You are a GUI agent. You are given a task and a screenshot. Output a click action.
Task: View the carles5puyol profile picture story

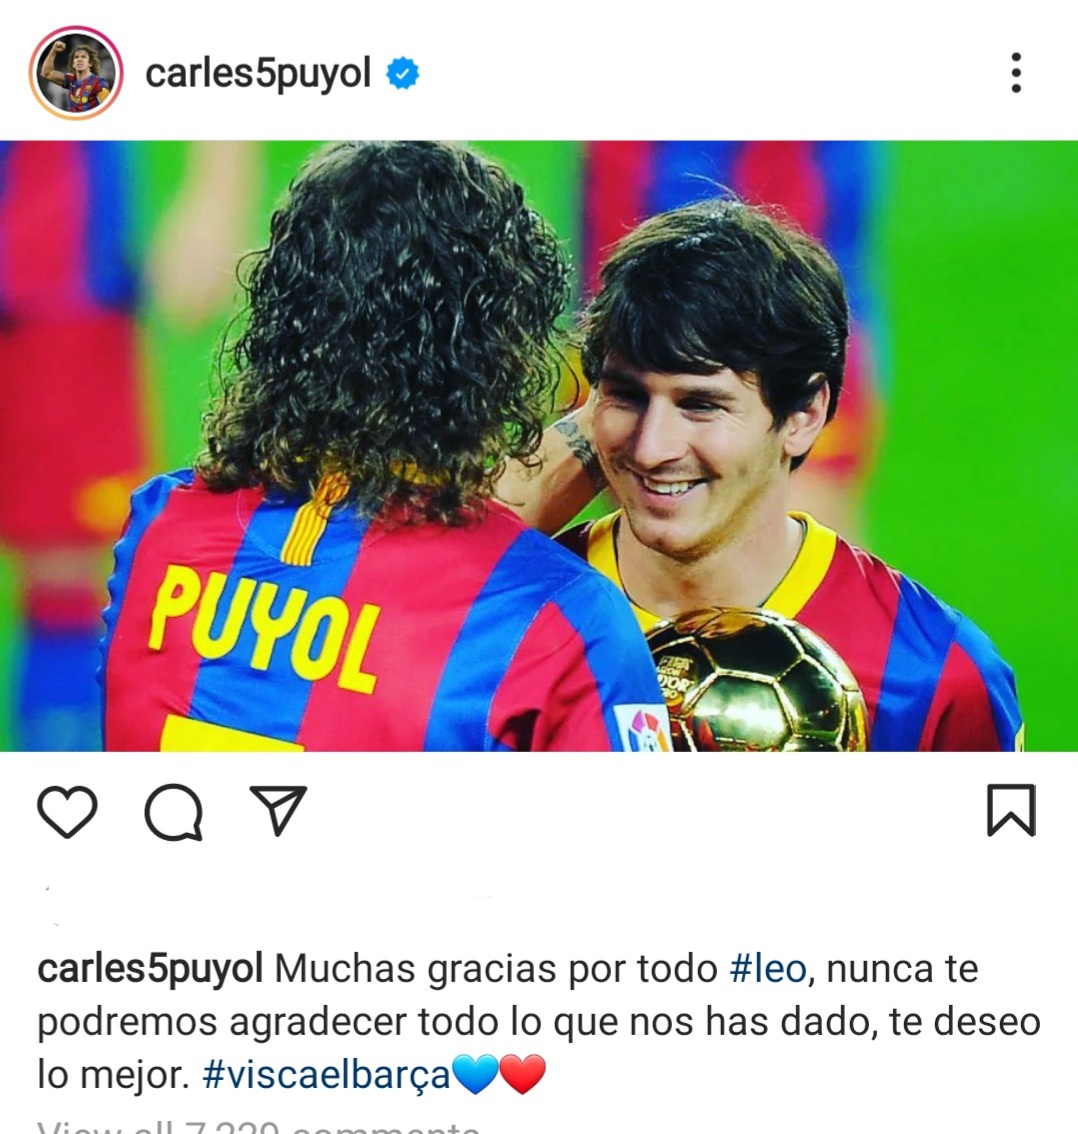[x=76, y=72]
